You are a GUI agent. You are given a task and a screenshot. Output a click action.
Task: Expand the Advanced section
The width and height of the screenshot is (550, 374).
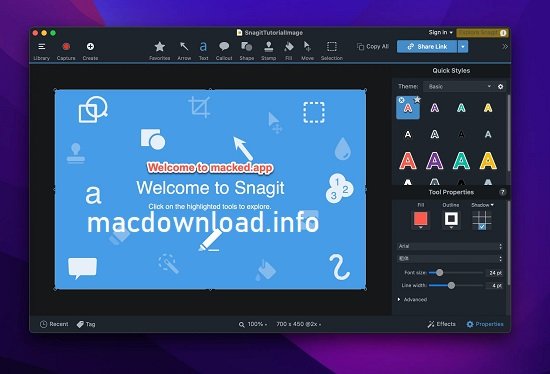412,300
